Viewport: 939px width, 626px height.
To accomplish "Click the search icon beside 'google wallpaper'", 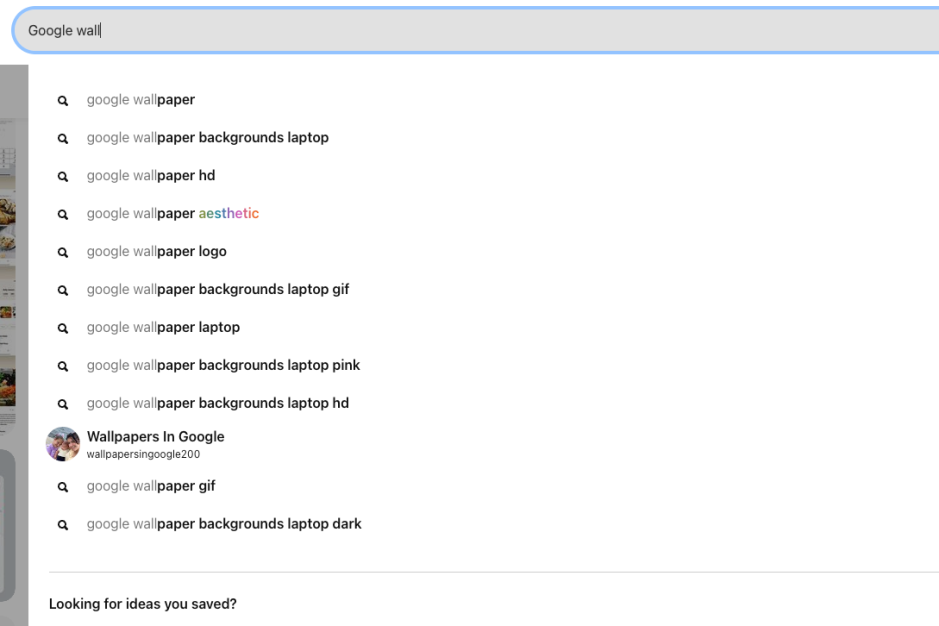I will [x=63, y=101].
